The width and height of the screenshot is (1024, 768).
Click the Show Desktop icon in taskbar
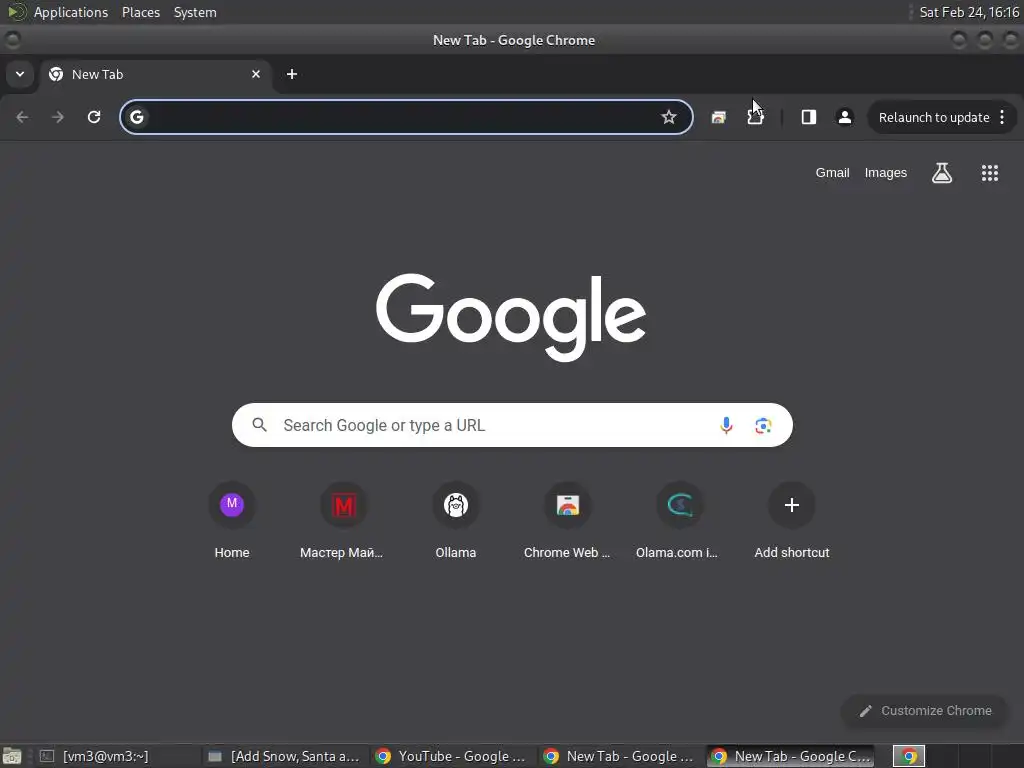(x=12, y=757)
